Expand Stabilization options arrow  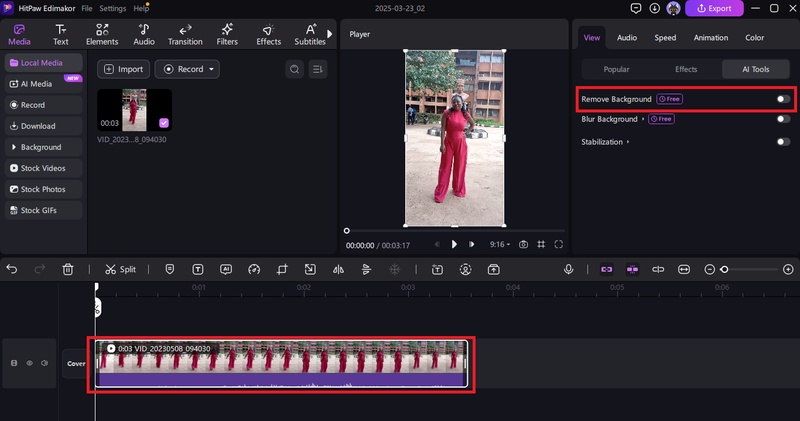(x=628, y=142)
